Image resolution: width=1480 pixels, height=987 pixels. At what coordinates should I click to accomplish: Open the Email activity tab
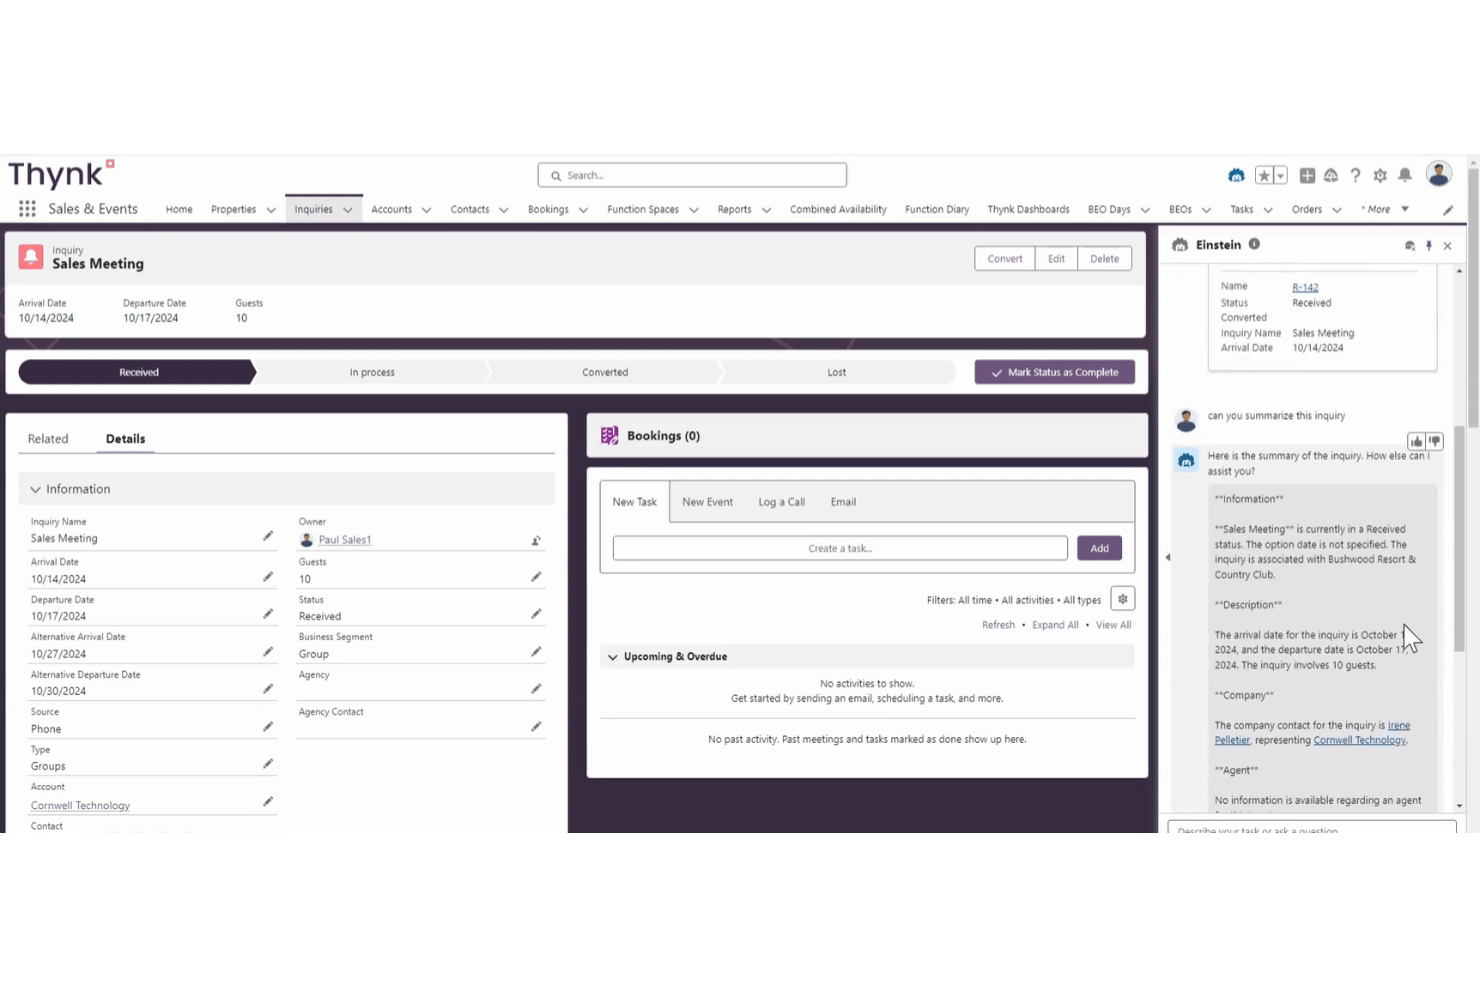(843, 502)
